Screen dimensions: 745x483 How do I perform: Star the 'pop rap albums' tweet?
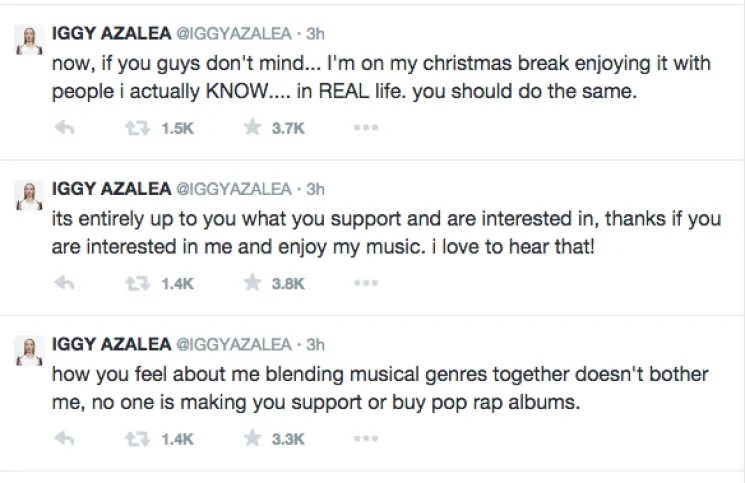pos(254,438)
